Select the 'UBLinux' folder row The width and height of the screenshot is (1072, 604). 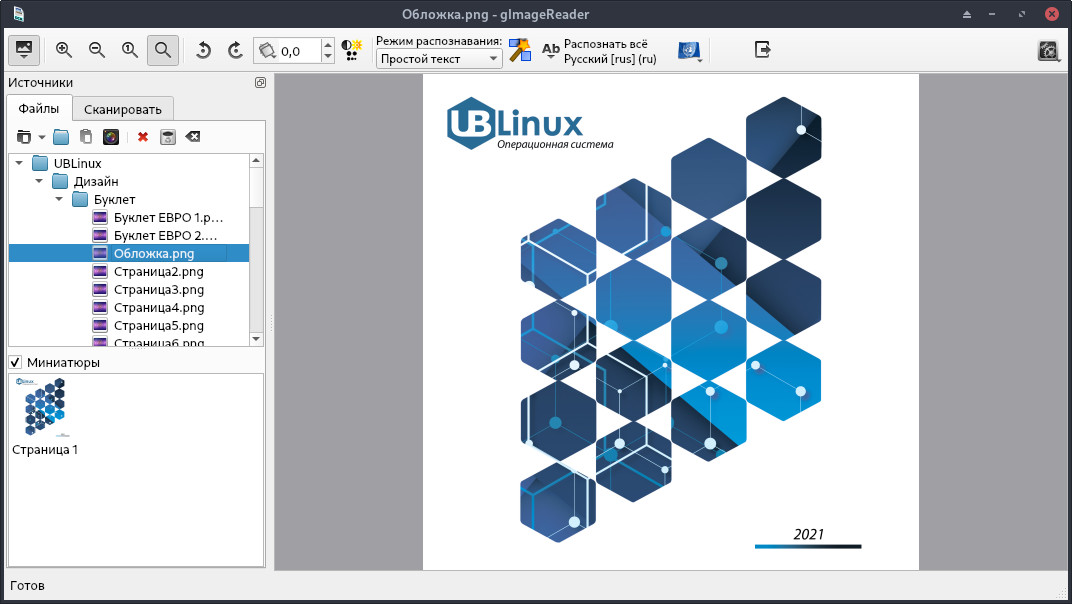(129, 163)
